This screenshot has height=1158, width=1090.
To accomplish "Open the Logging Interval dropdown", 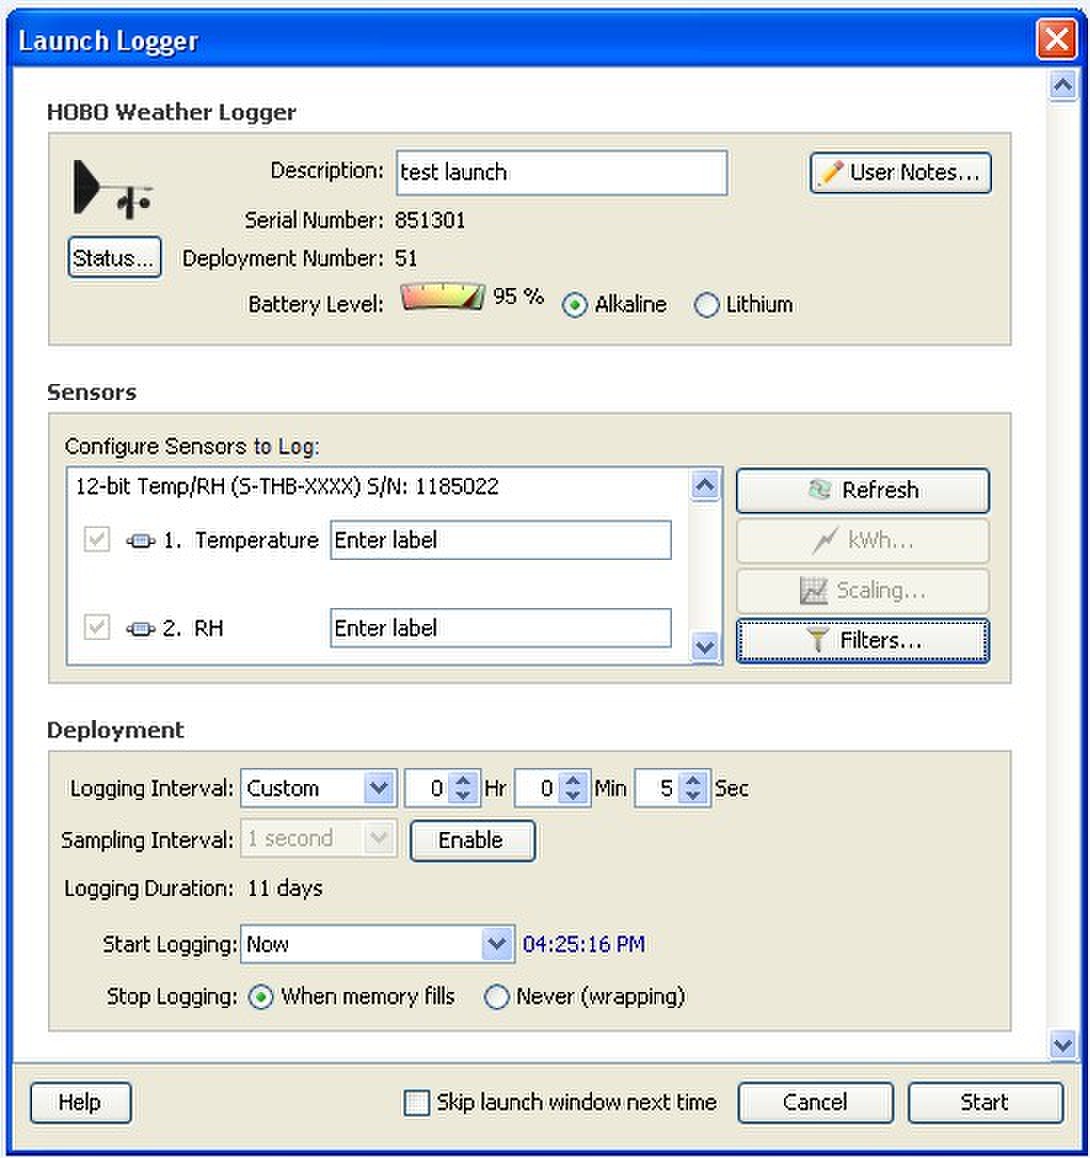I will coord(378,789).
